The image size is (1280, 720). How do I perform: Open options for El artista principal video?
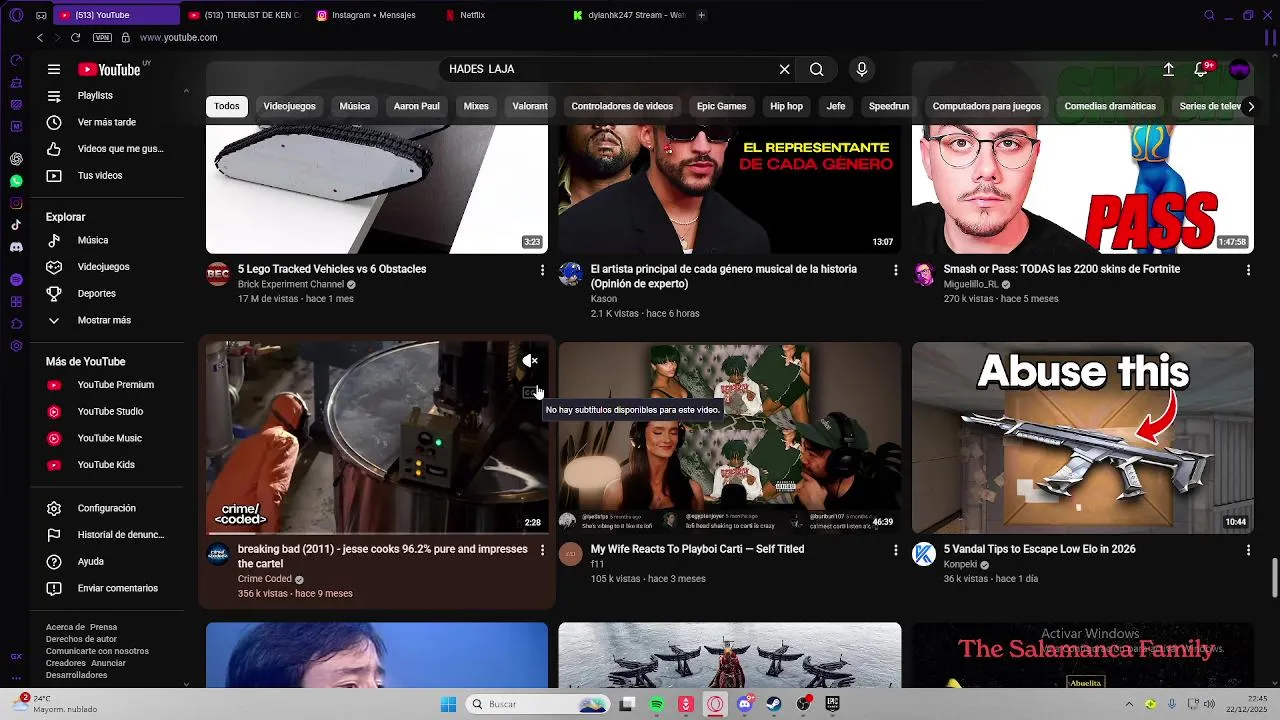[x=896, y=270]
